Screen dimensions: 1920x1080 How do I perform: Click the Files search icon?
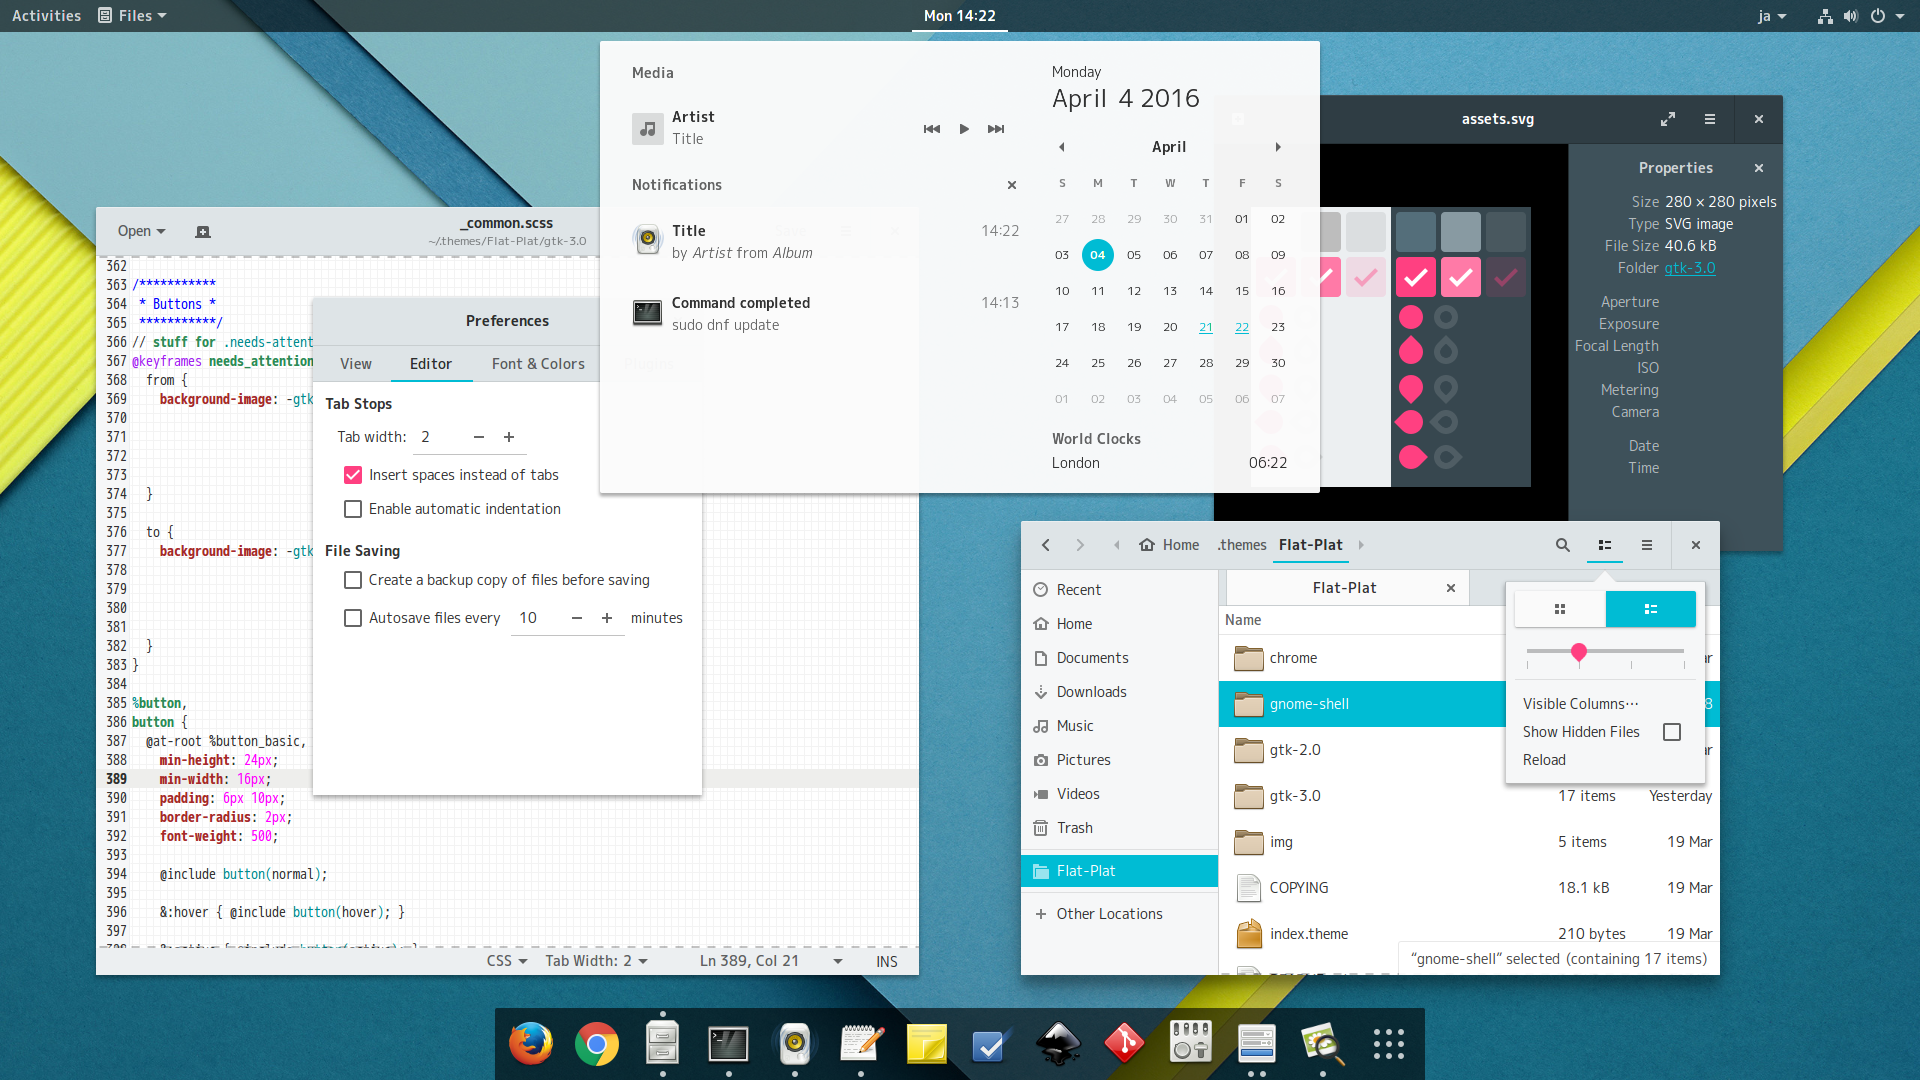pos(1562,545)
